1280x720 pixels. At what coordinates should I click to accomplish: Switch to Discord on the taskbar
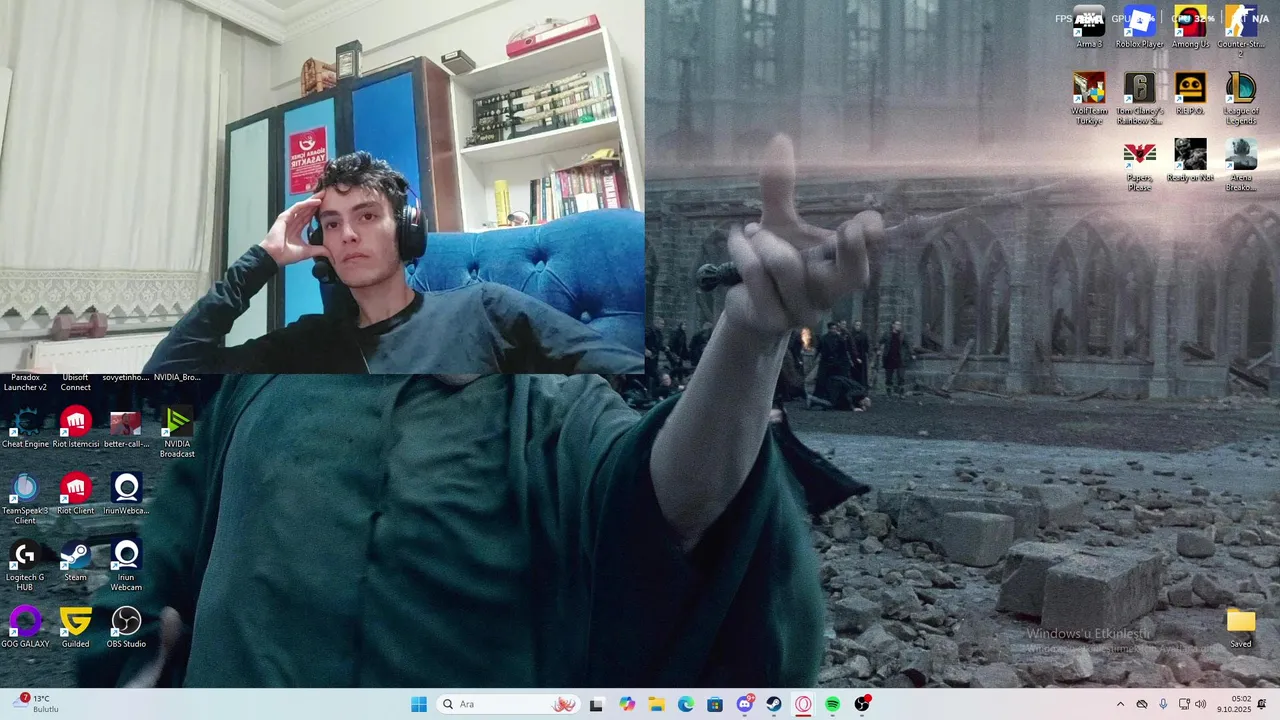[745, 704]
